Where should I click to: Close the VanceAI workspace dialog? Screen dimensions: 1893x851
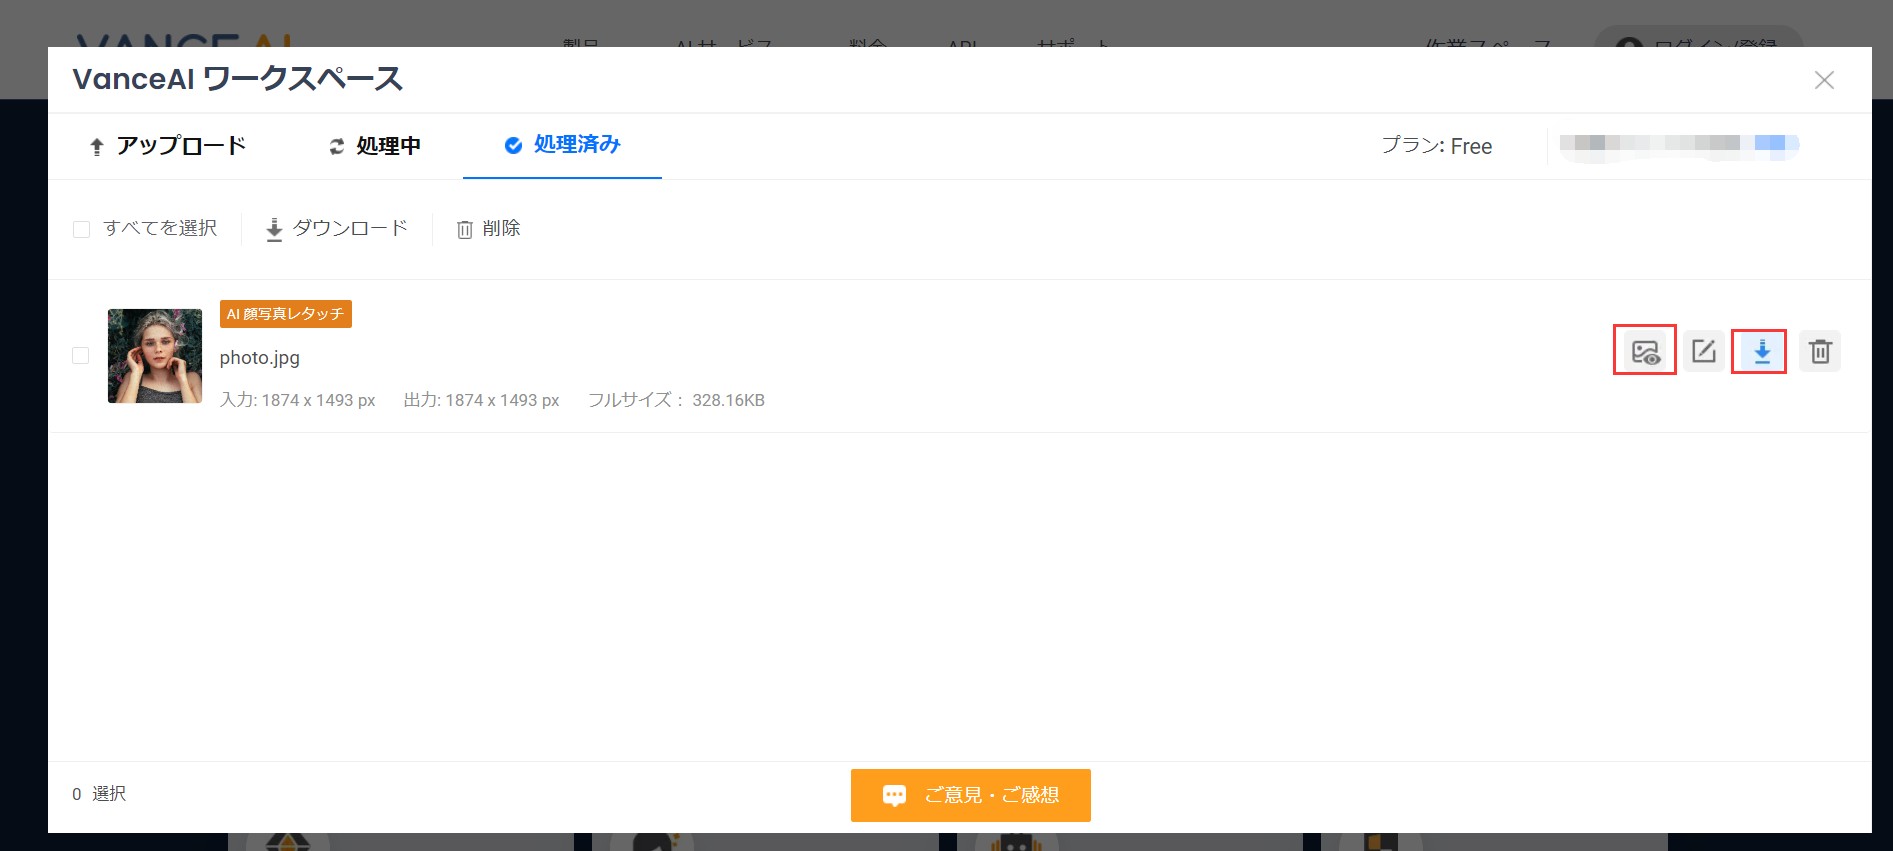click(x=1823, y=80)
